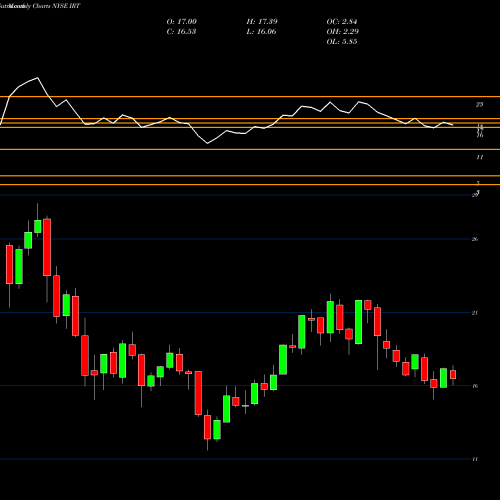Click the '16' price label beside the blue gridline in the candlestick panel
This screenshot has height=500, width=500.
(x=475, y=386)
